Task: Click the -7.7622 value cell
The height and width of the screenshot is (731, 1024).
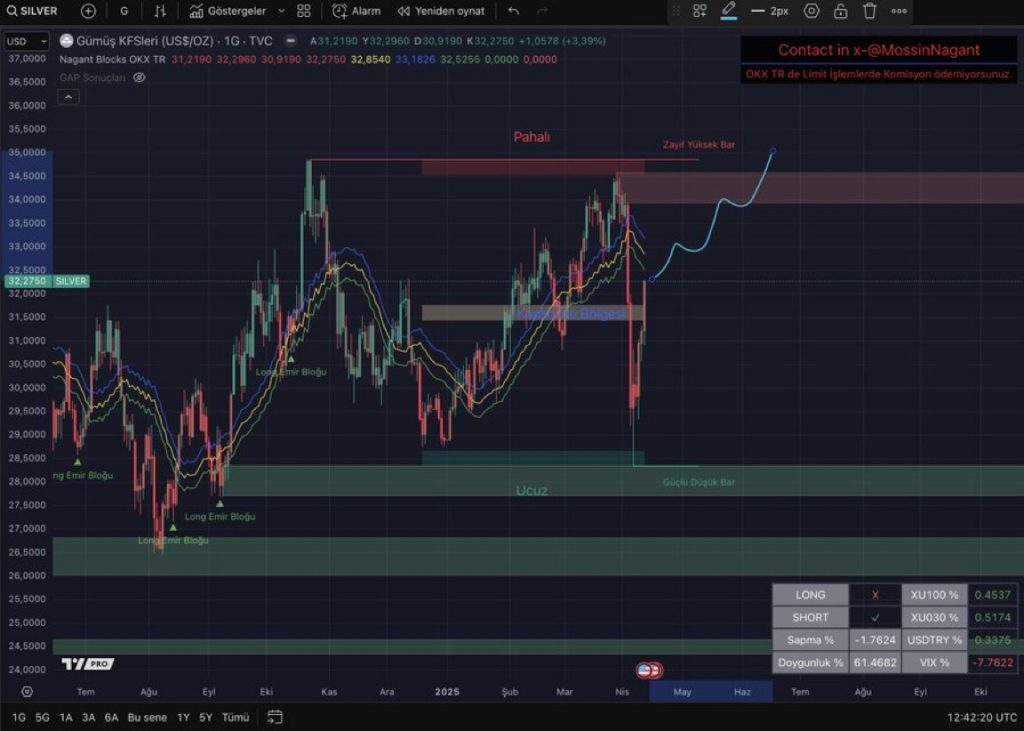Action: tap(993, 662)
